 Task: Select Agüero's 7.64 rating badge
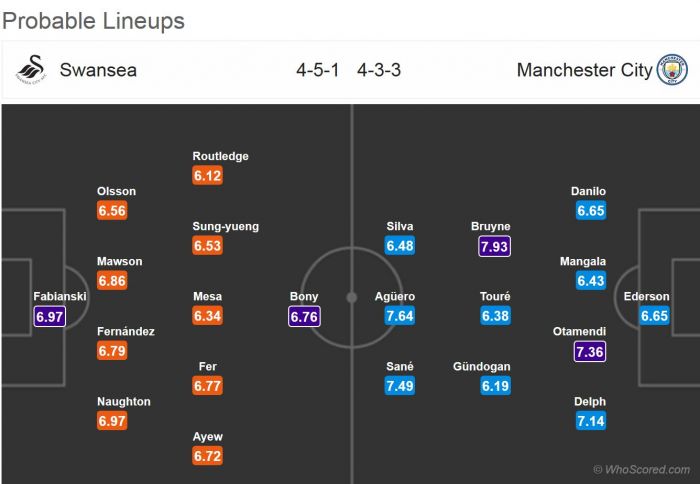coord(400,316)
